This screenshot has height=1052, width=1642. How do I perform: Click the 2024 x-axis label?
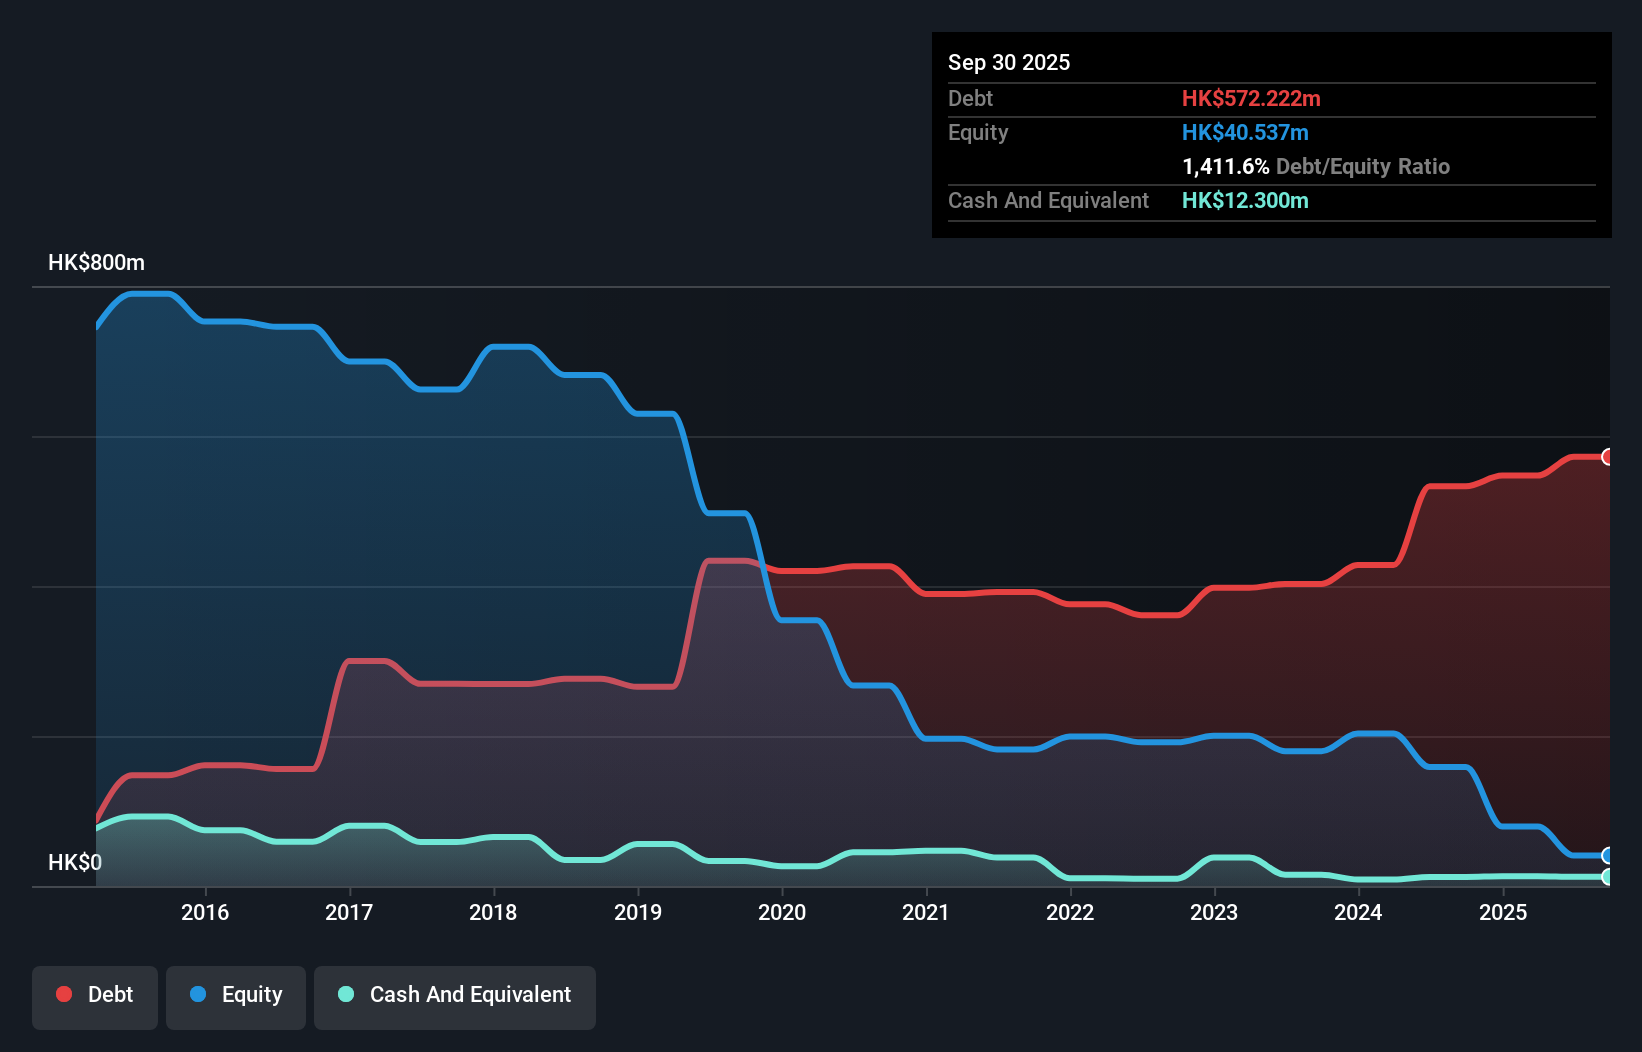[1358, 912]
